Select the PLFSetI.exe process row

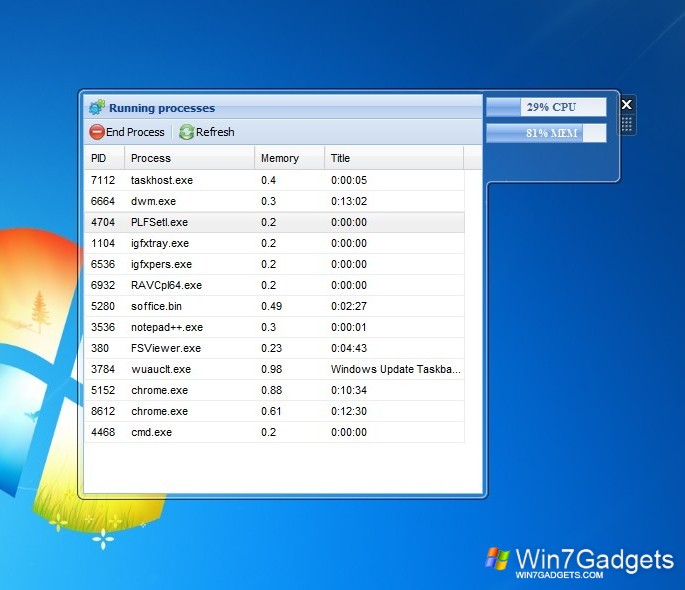click(274, 222)
